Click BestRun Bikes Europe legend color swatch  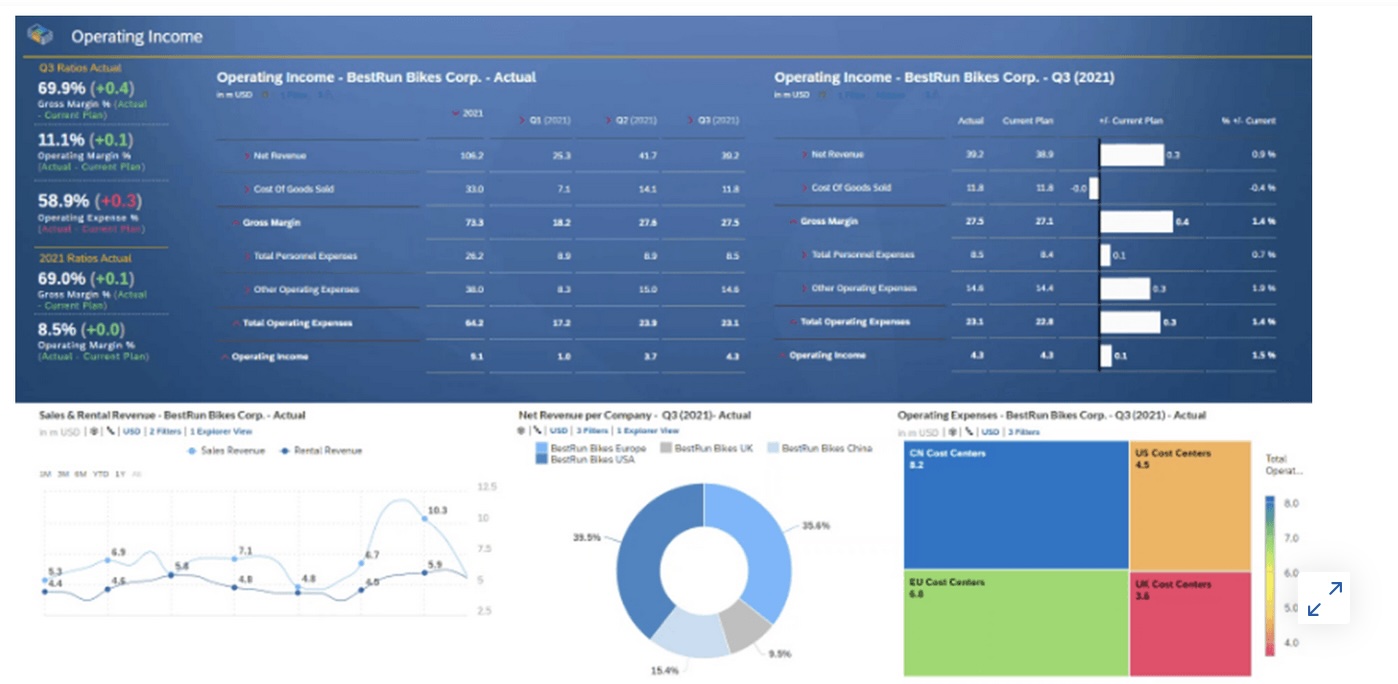pos(542,449)
